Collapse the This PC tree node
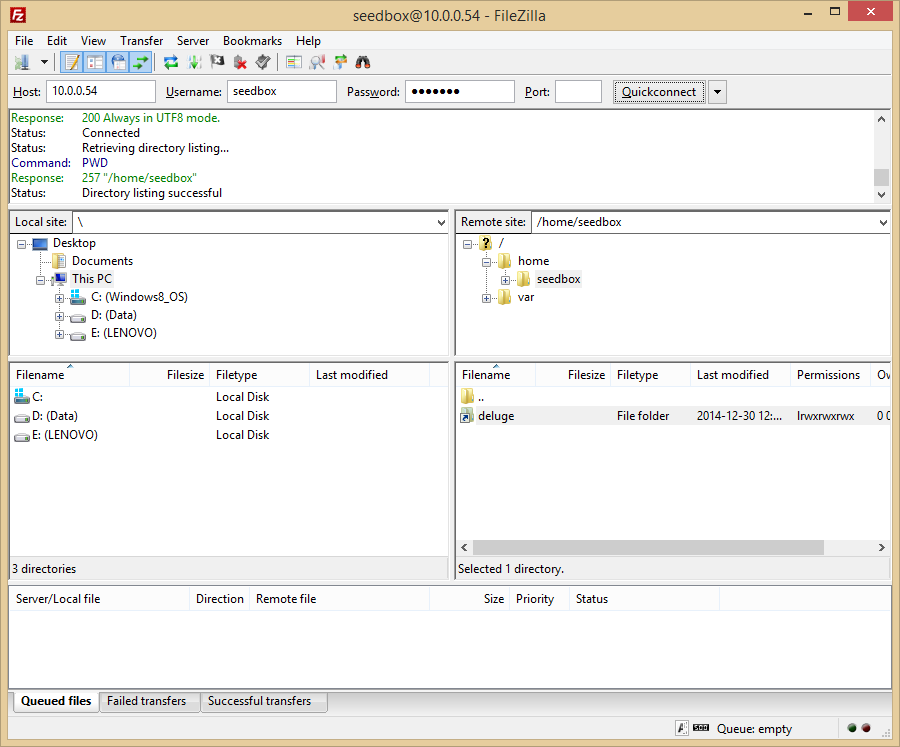The width and height of the screenshot is (900, 747). tap(40, 280)
